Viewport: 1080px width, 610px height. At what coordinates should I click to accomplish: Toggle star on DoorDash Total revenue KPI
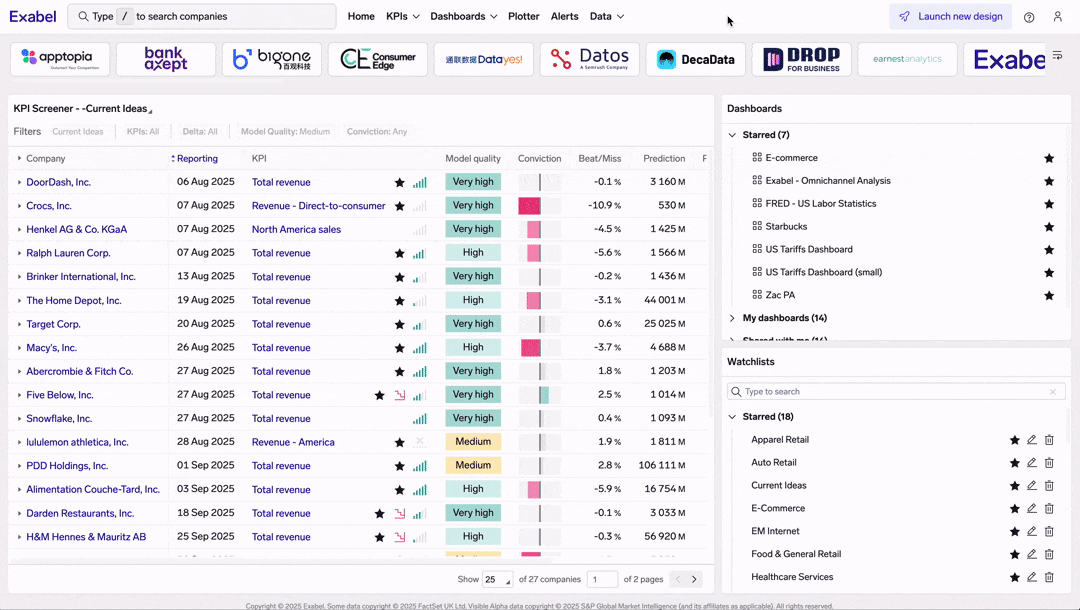click(399, 182)
